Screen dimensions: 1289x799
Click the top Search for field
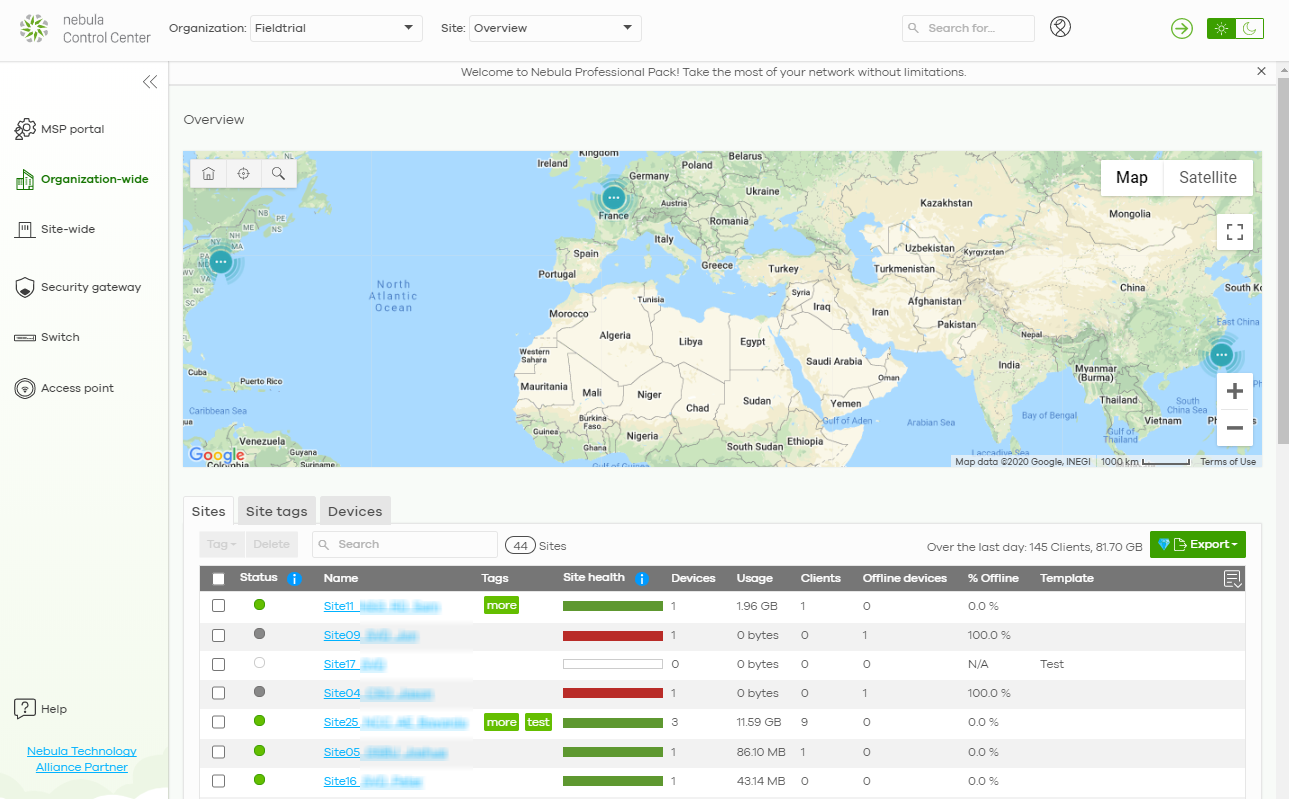pos(968,28)
